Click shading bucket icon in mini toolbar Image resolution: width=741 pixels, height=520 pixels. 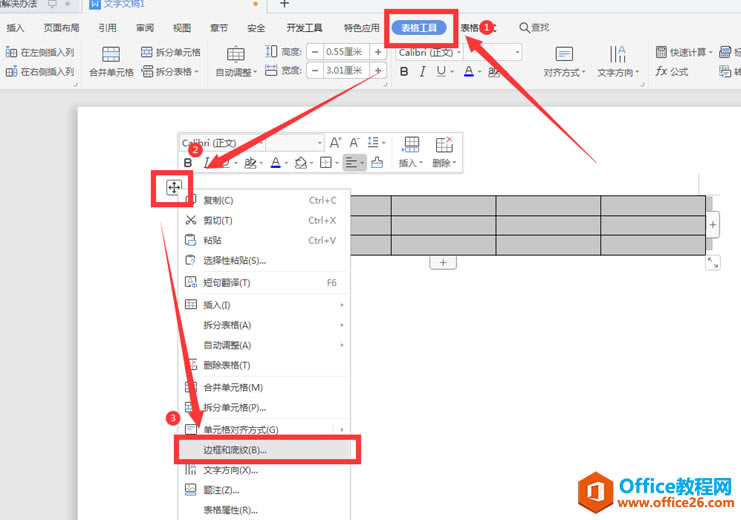click(x=301, y=163)
